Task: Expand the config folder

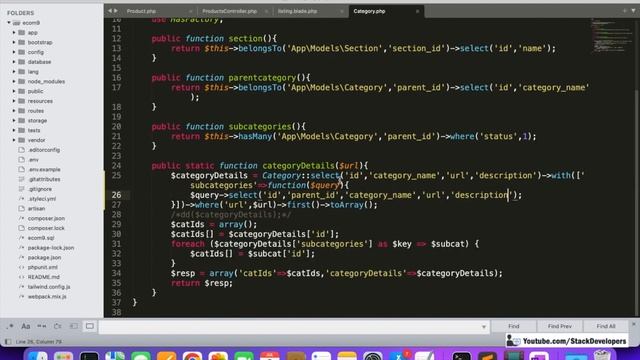Action: [x=14, y=52]
